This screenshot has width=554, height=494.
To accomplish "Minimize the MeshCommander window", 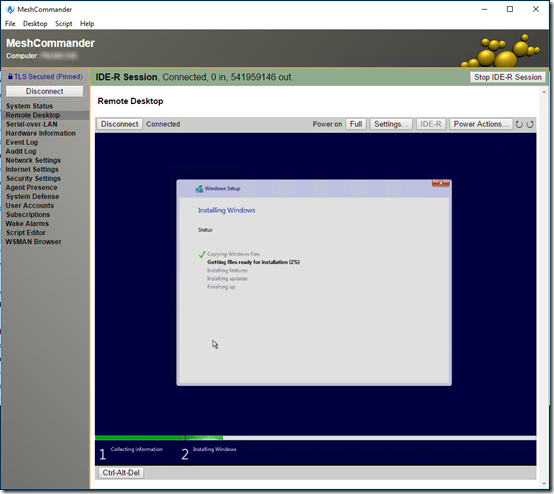I will point(484,10).
